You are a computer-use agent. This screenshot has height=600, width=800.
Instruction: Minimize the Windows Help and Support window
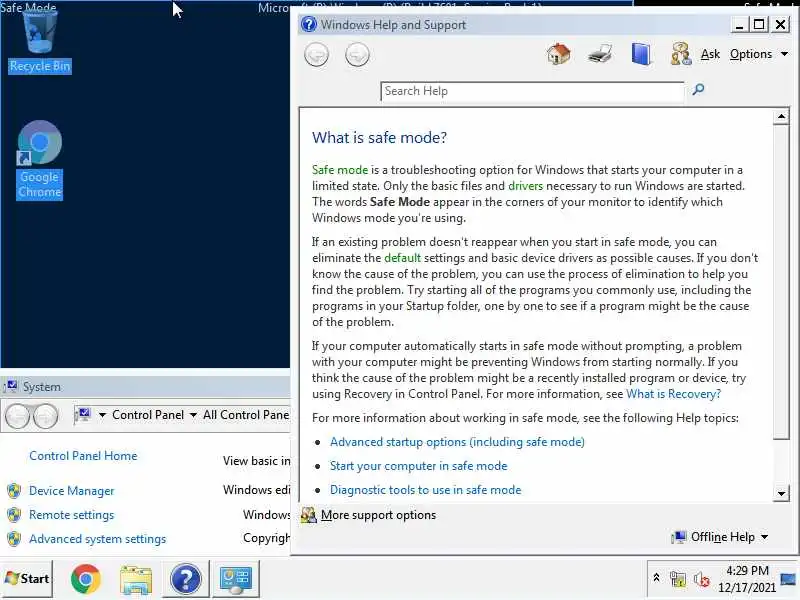click(x=739, y=24)
